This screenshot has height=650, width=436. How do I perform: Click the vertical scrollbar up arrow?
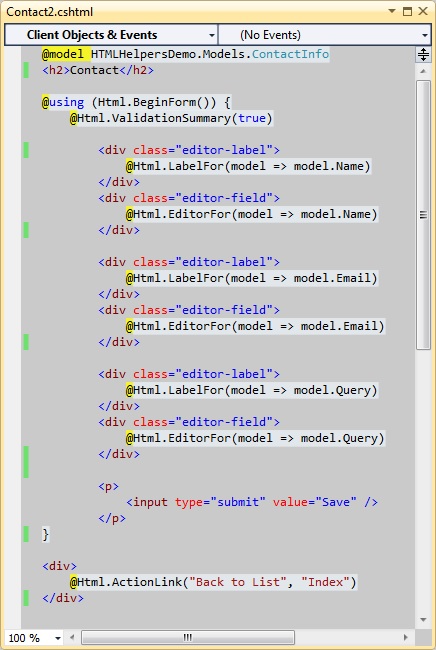tap(423, 71)
